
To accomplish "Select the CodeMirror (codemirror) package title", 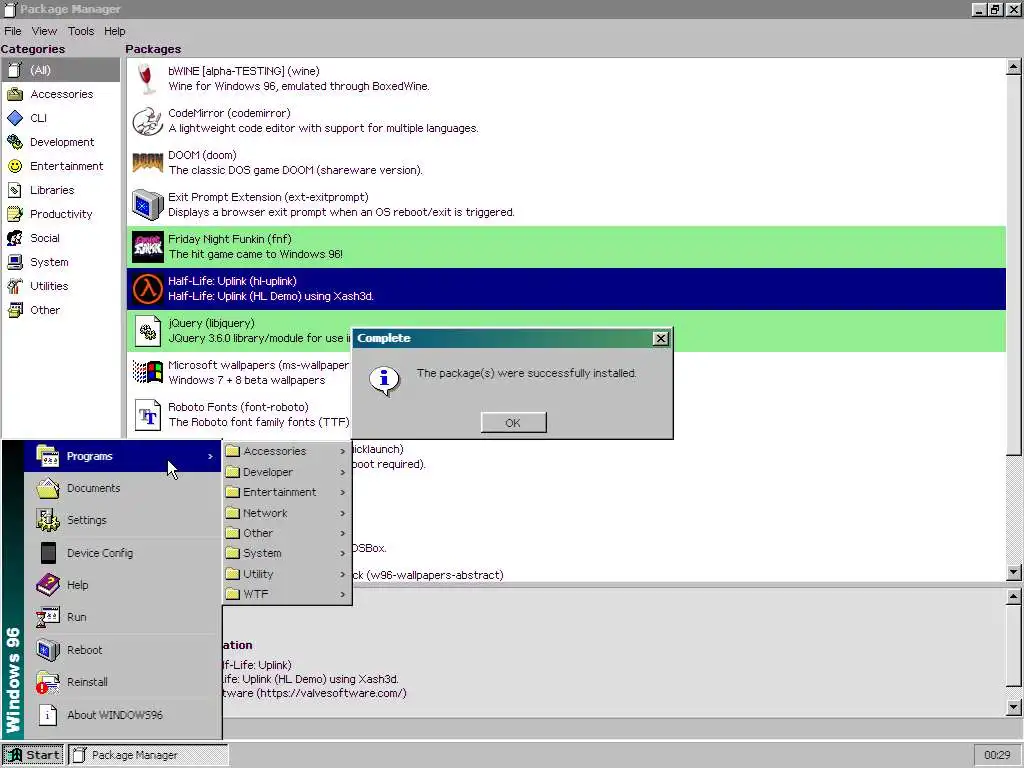I will click(229, 113).
